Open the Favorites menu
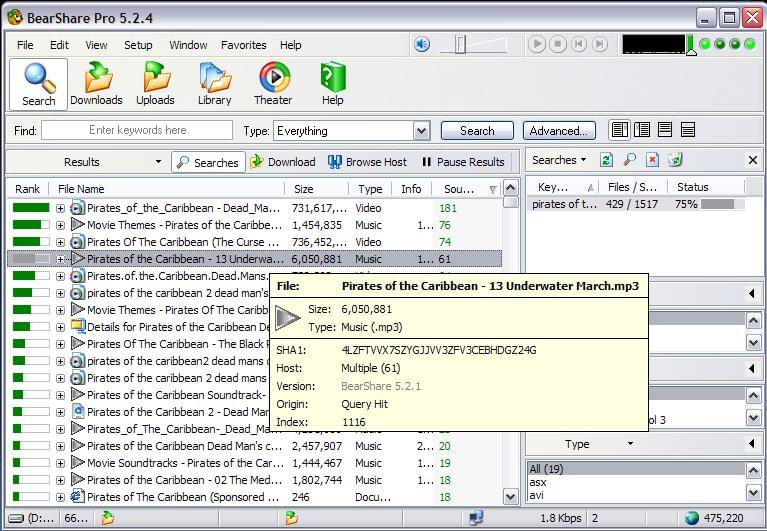This screenshot has width=767, height=531. [244, 45]
